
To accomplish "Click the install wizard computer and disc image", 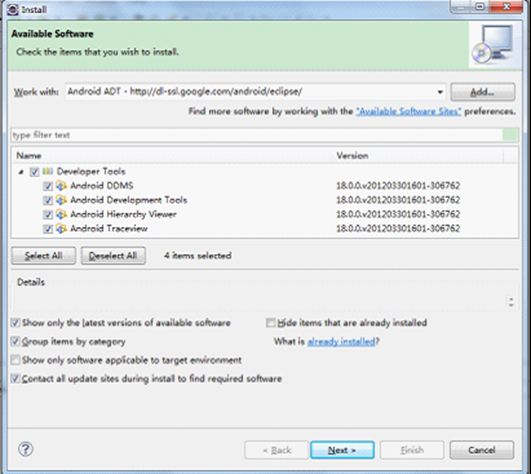I will coord(493,44).
